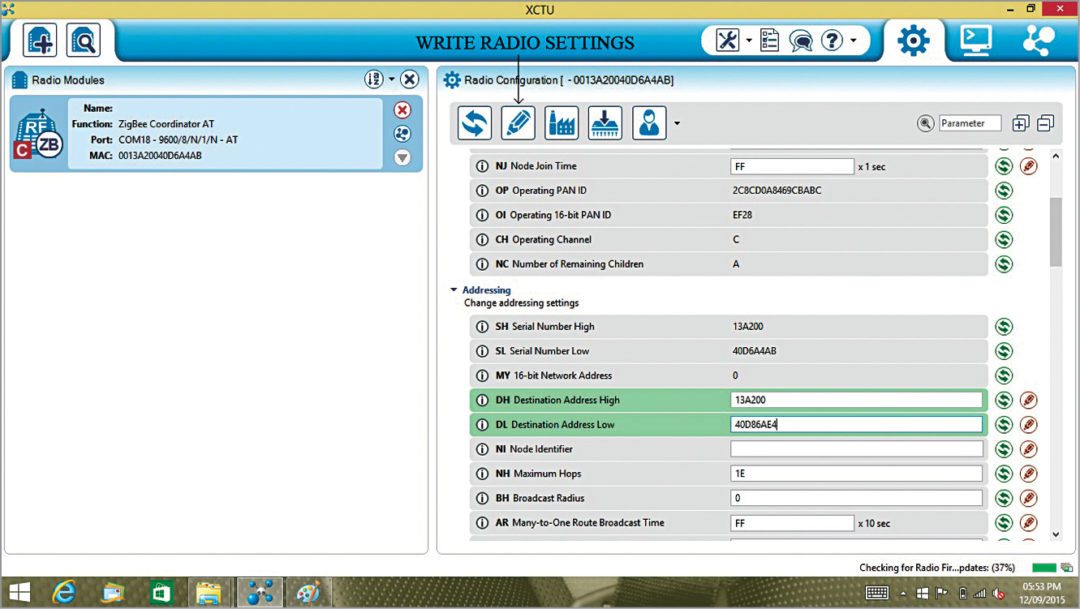Switch to Network working mode

click(1038, 40)
